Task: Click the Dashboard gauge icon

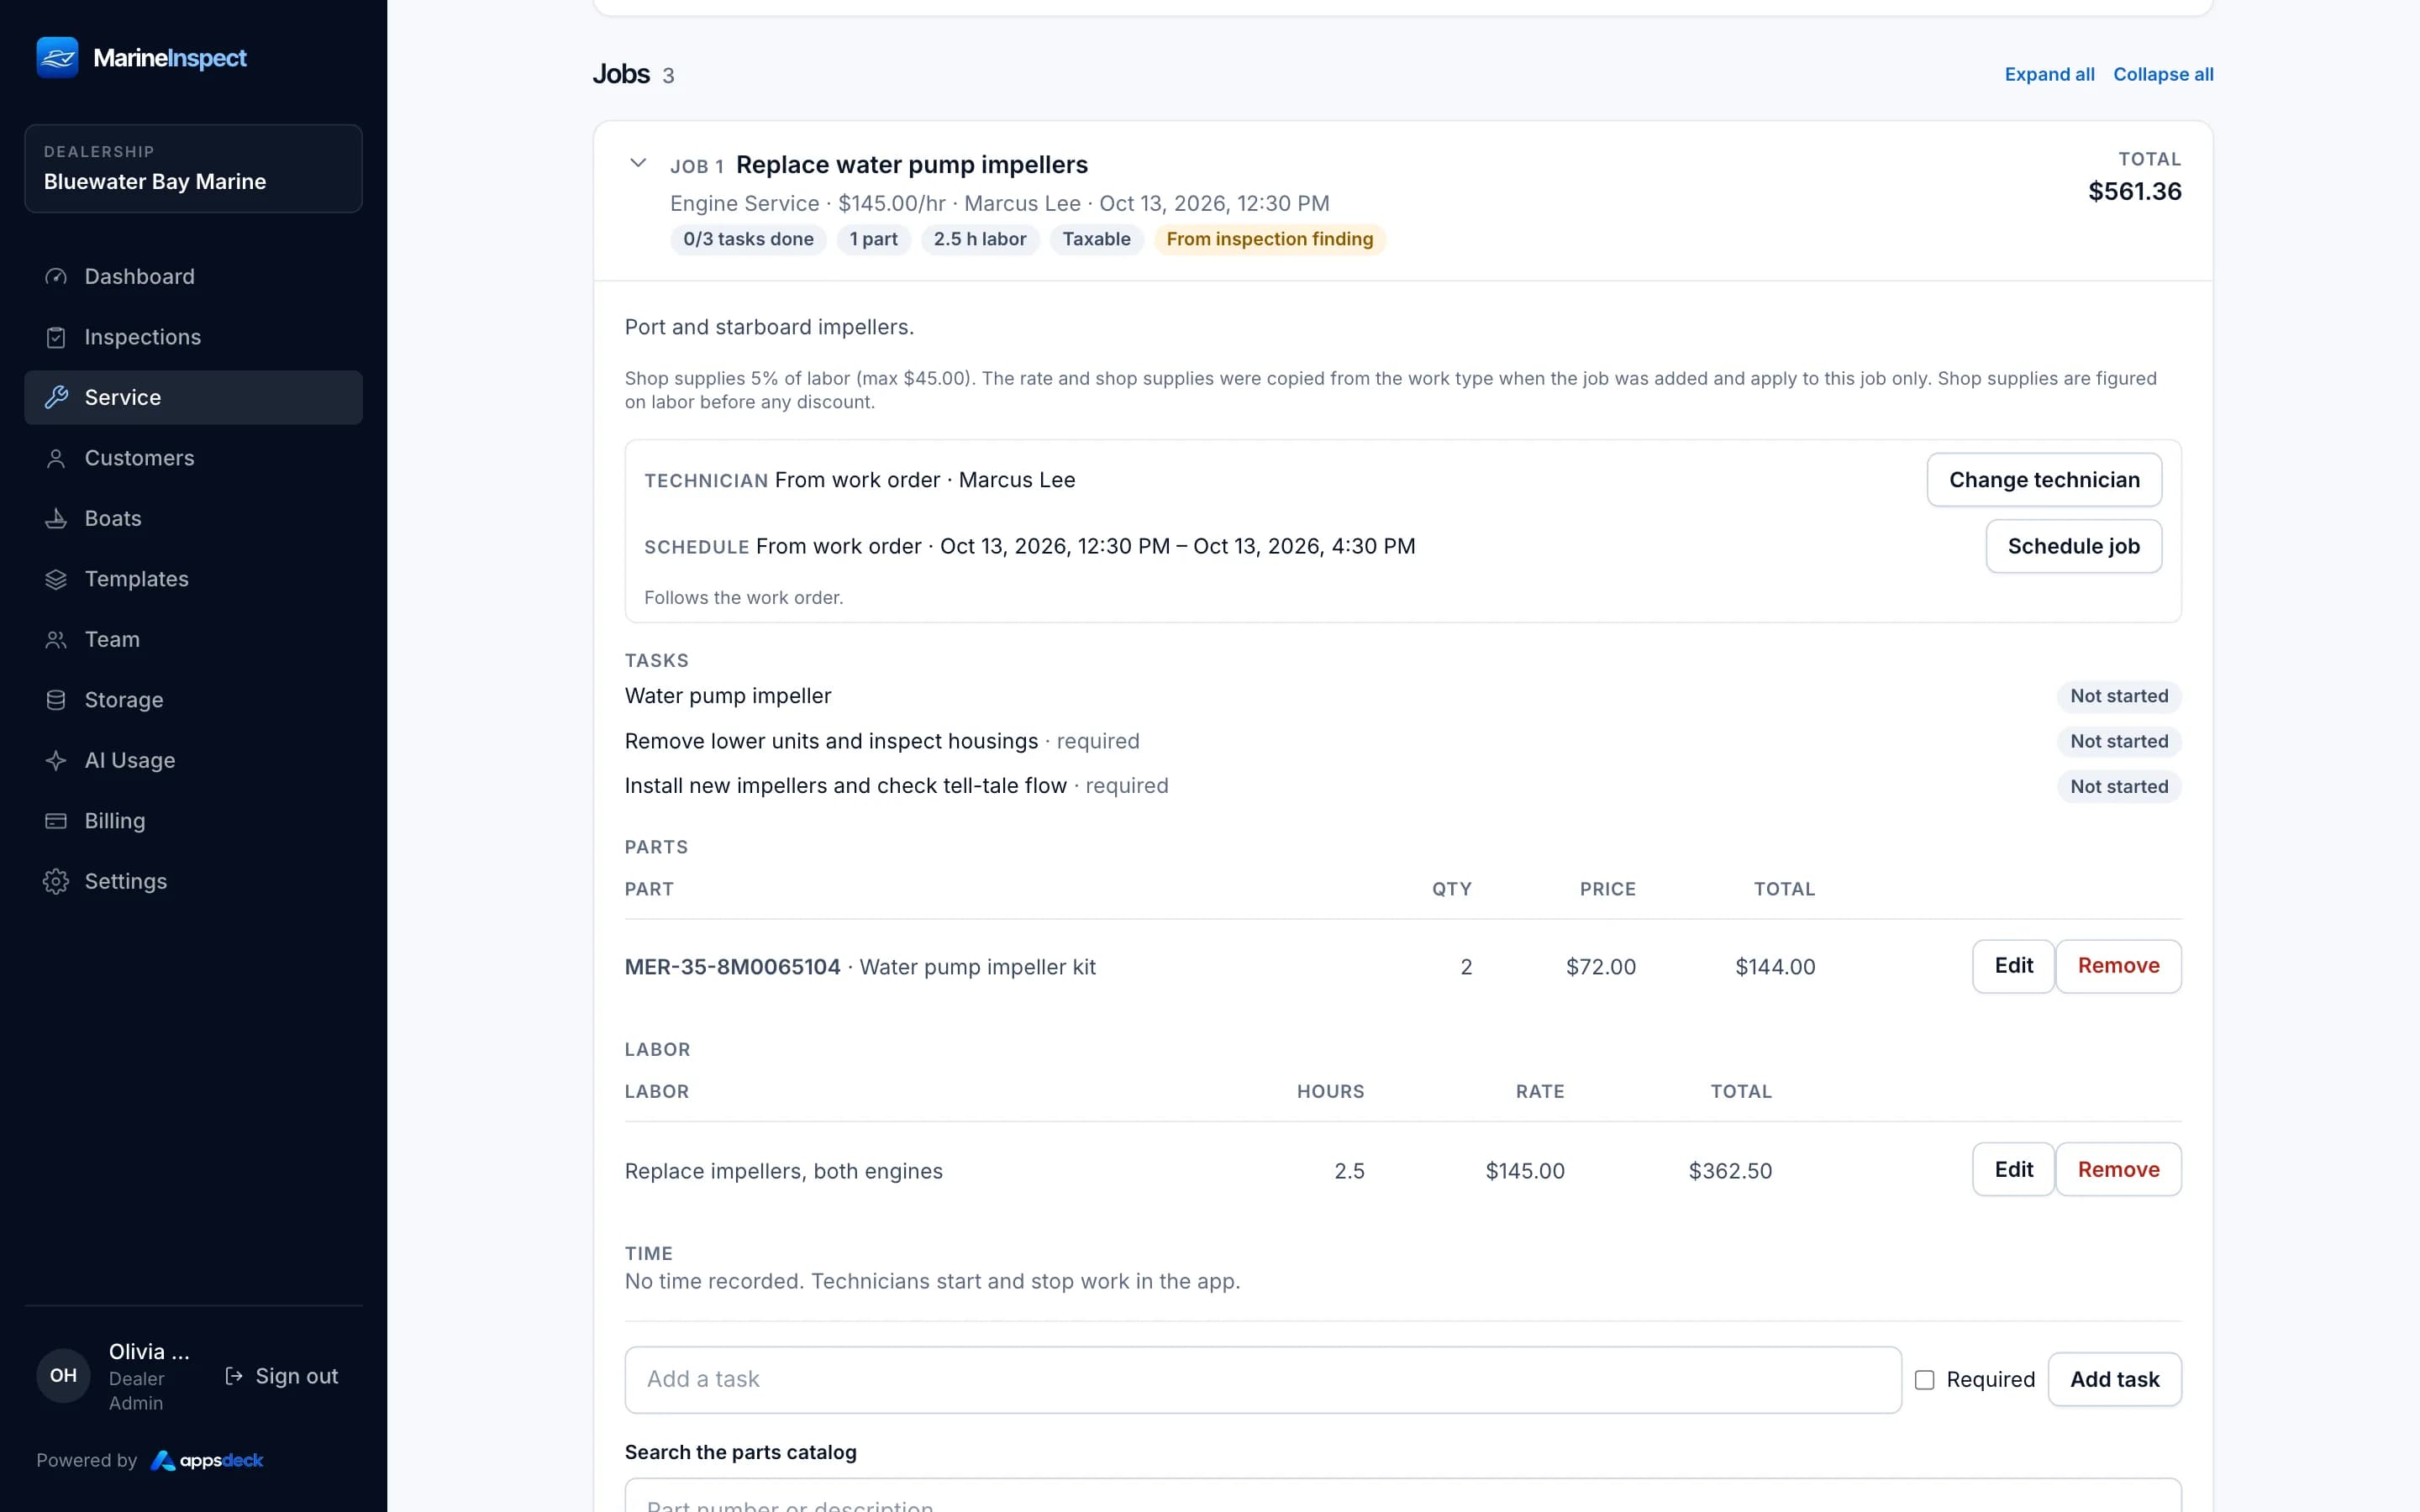Action: (x=56, y=277)
